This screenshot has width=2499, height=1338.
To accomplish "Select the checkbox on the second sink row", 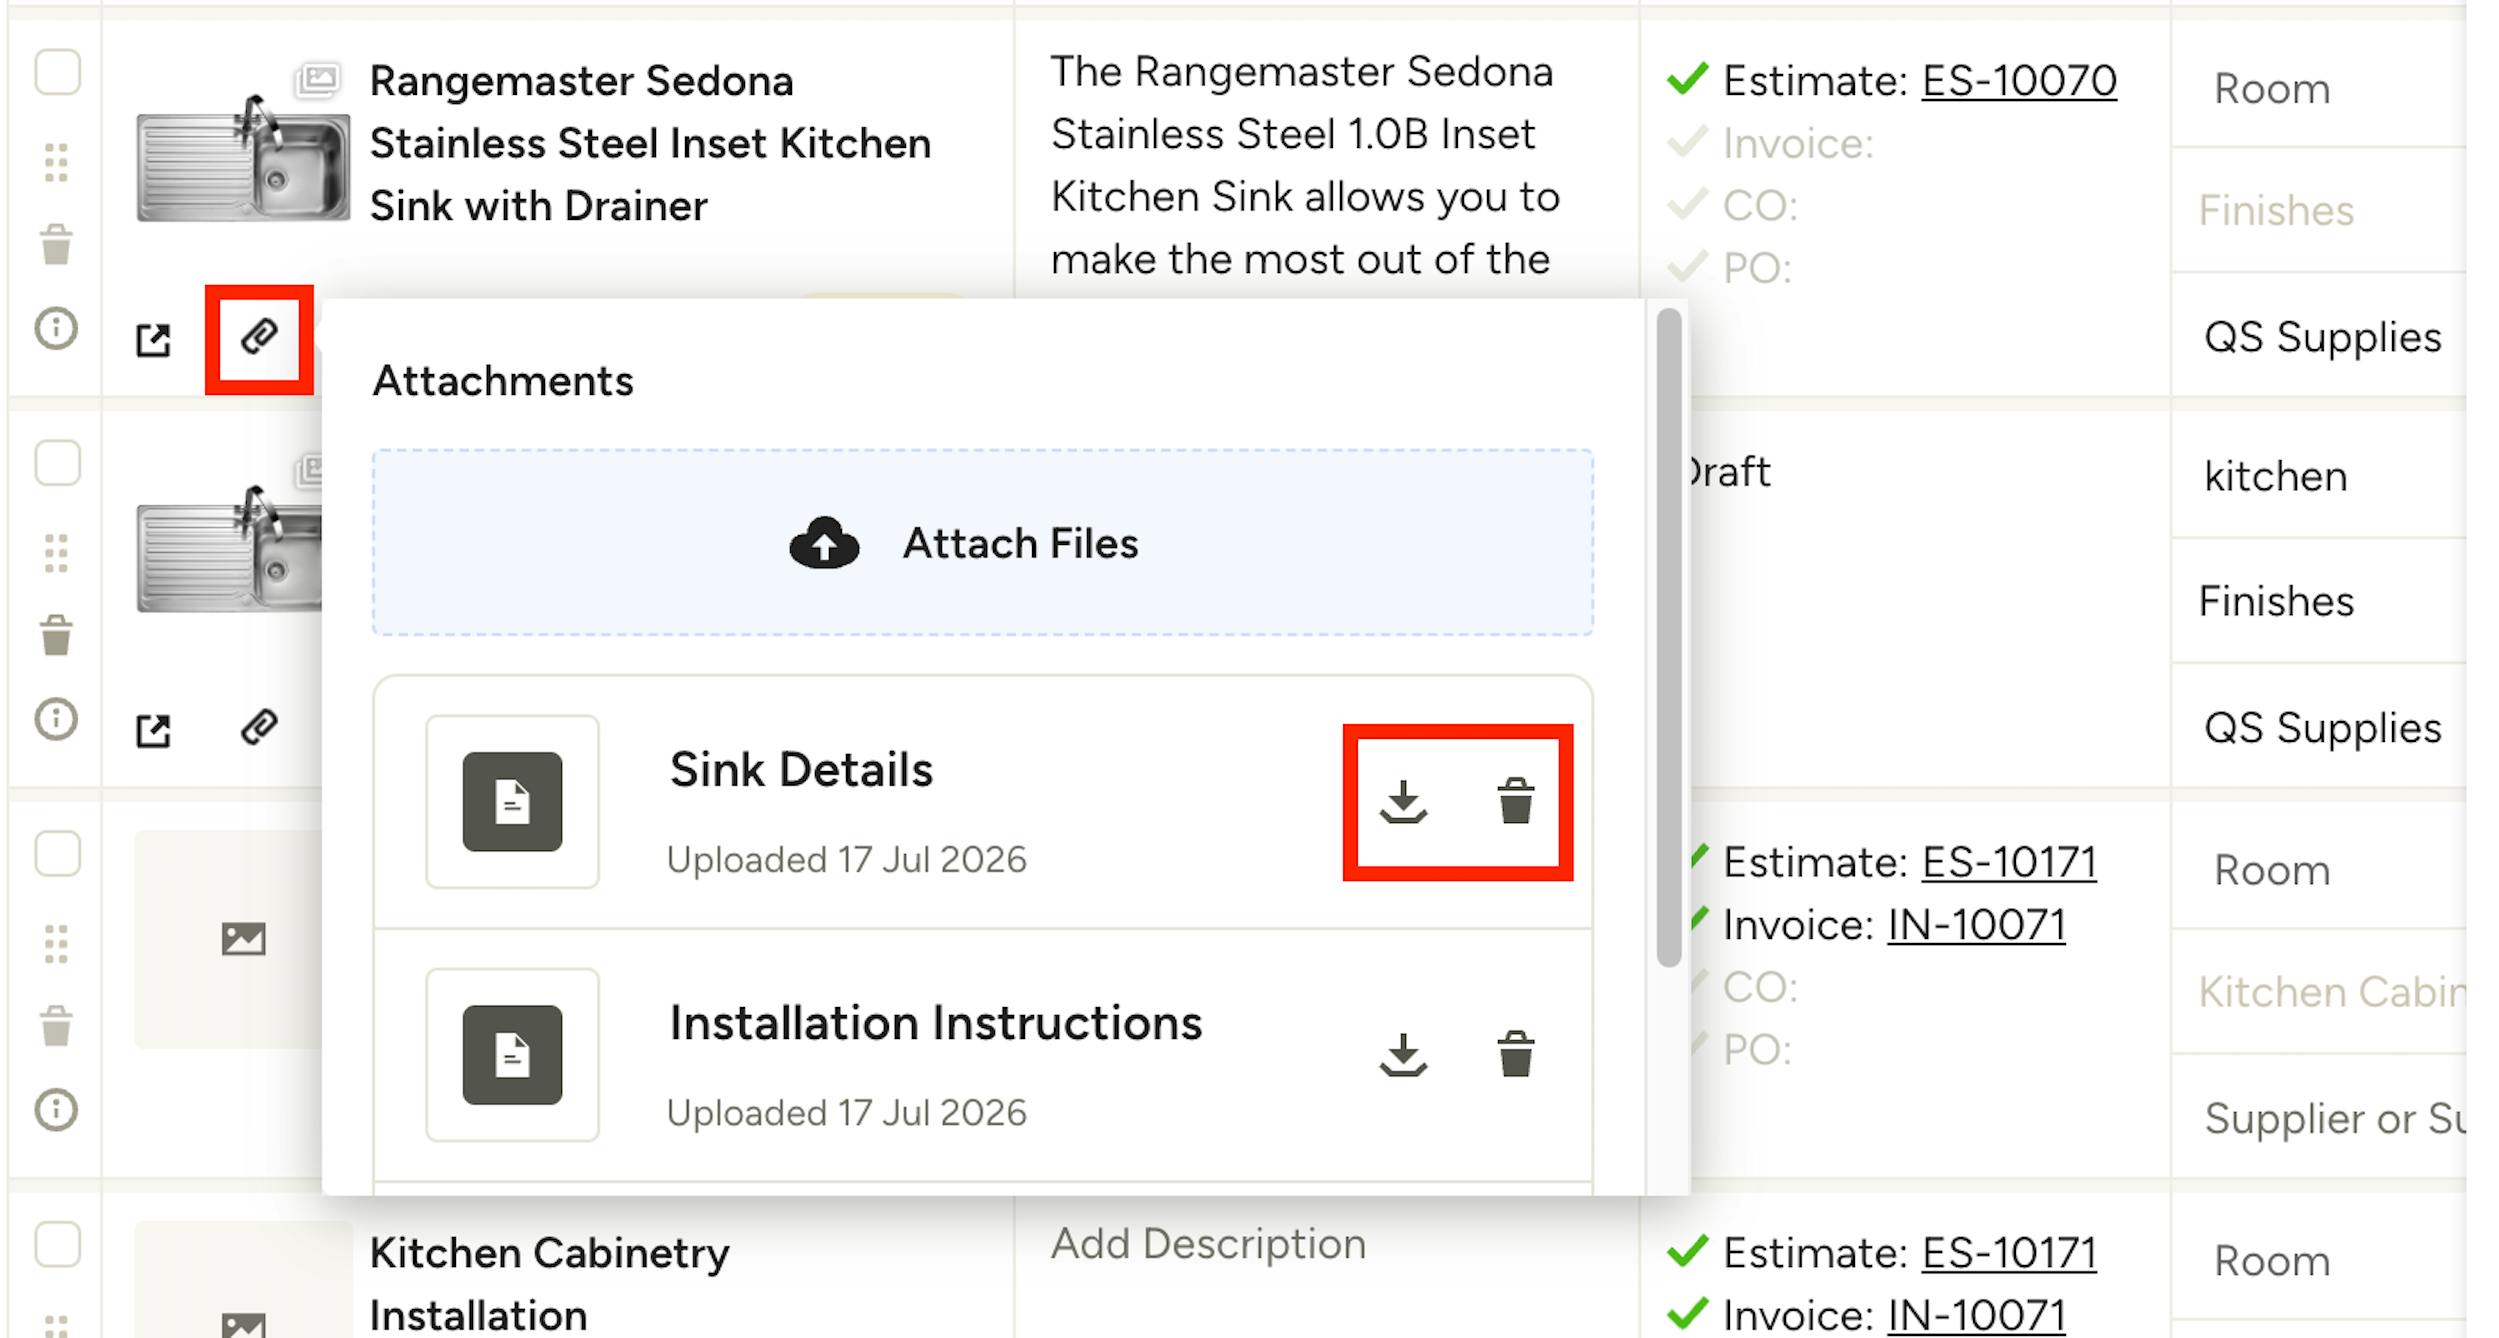I will tap(57, 463).
